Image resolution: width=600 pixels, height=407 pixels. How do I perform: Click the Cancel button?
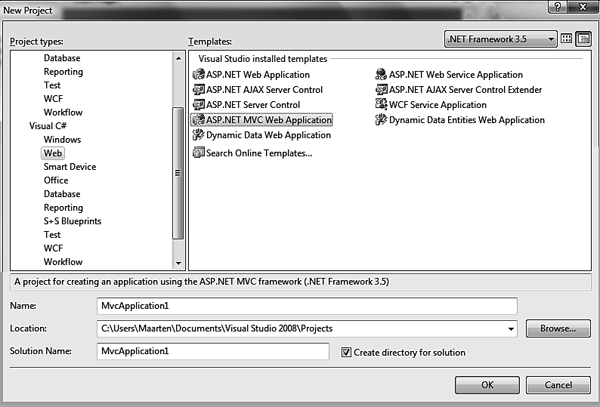(x=558, y=385)
